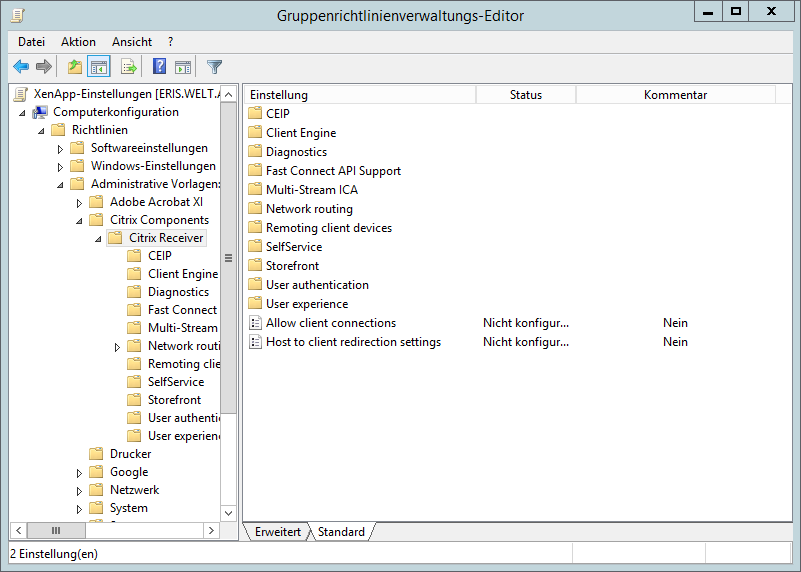Expand the Softwareeinstellungen node

click(60, 149)
